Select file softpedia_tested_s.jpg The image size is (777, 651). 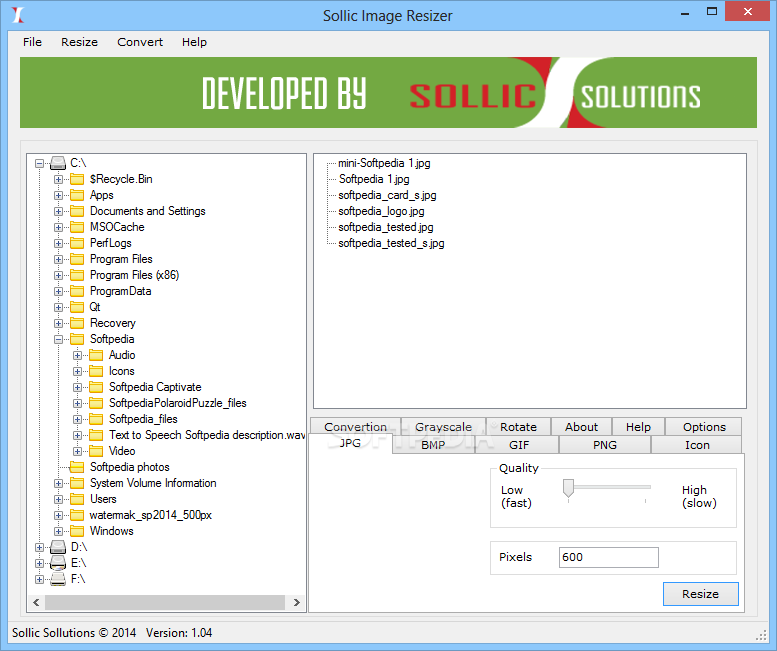(x=391, y=243)
